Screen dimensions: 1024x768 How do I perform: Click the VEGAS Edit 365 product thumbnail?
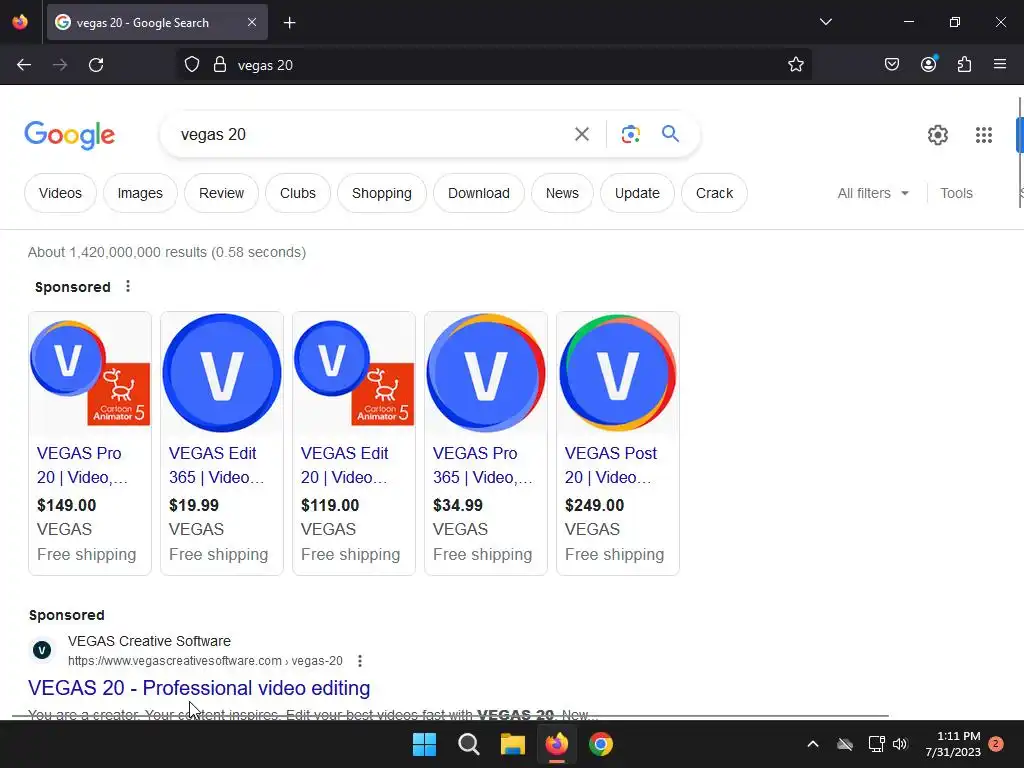(222, 373)
